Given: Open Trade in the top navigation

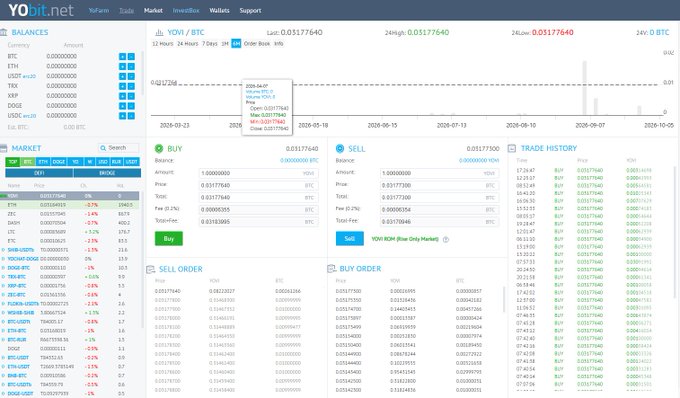Looking at the screenshot, I should coord(126,10).
